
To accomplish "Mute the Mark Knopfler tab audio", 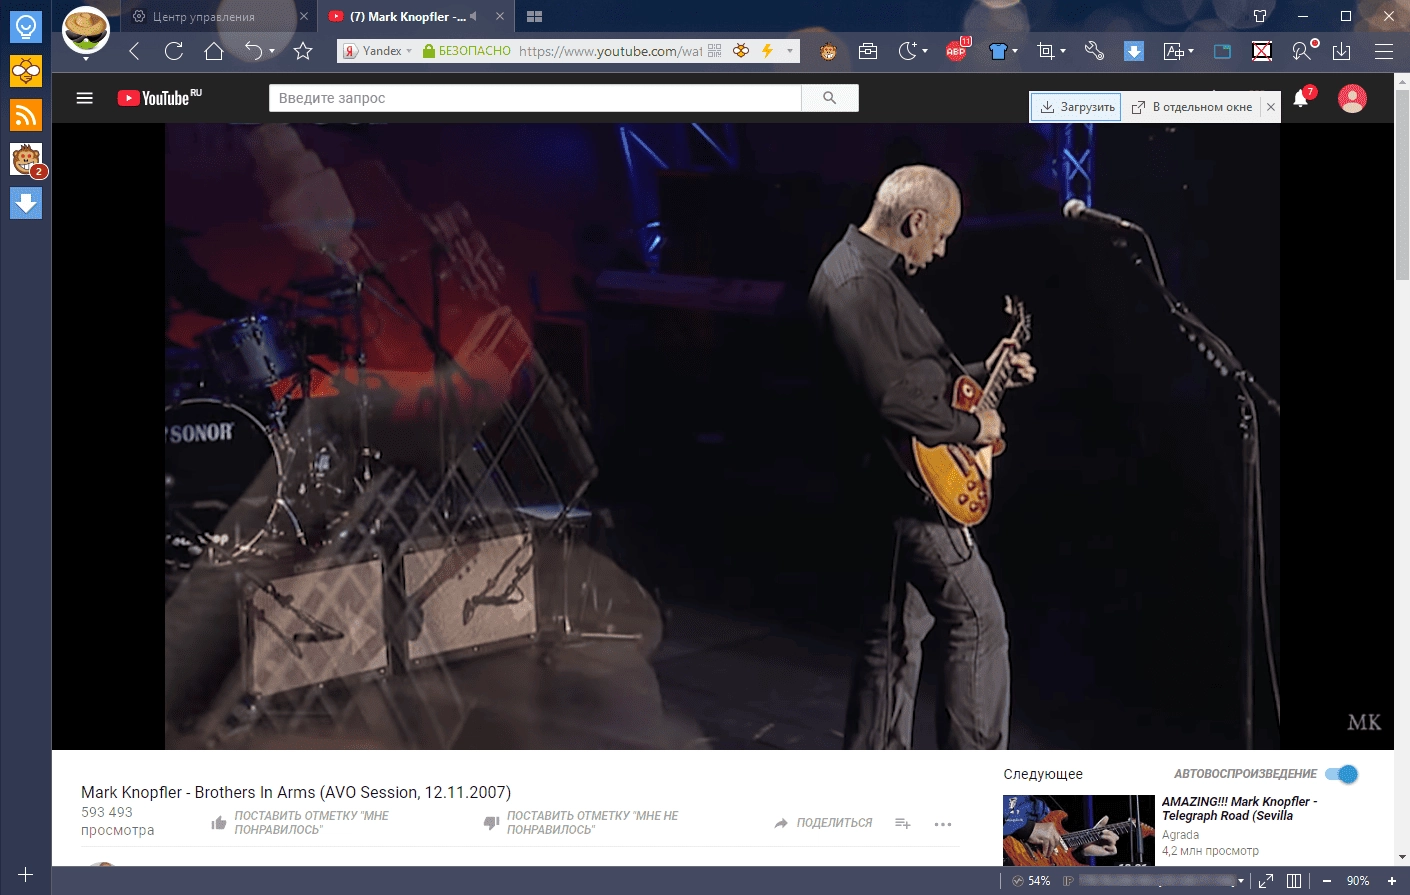I will click(x=474, y=16).
